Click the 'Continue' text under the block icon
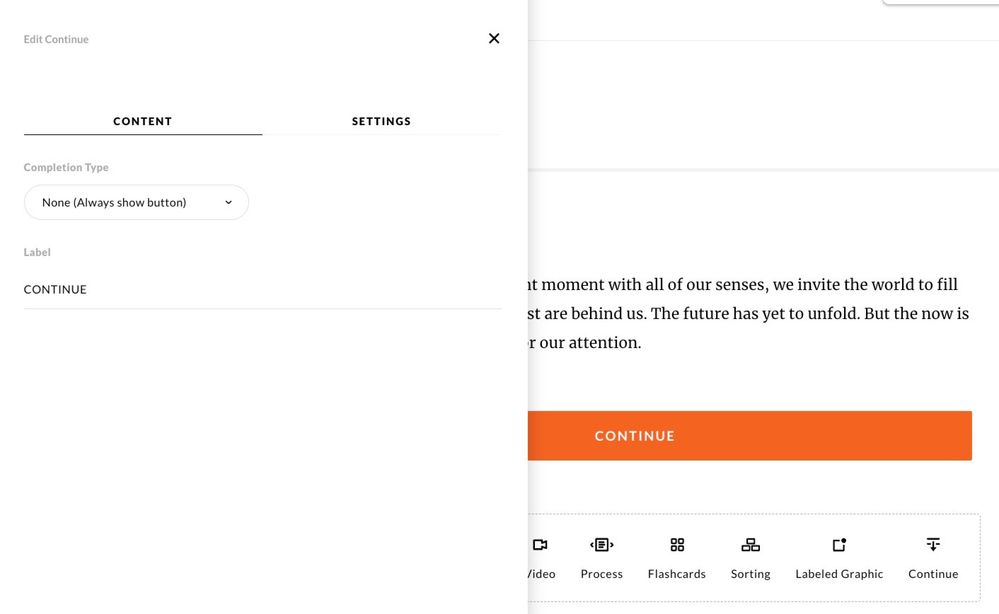The height and width of the screenshot is (614, 999). point(933,574)
